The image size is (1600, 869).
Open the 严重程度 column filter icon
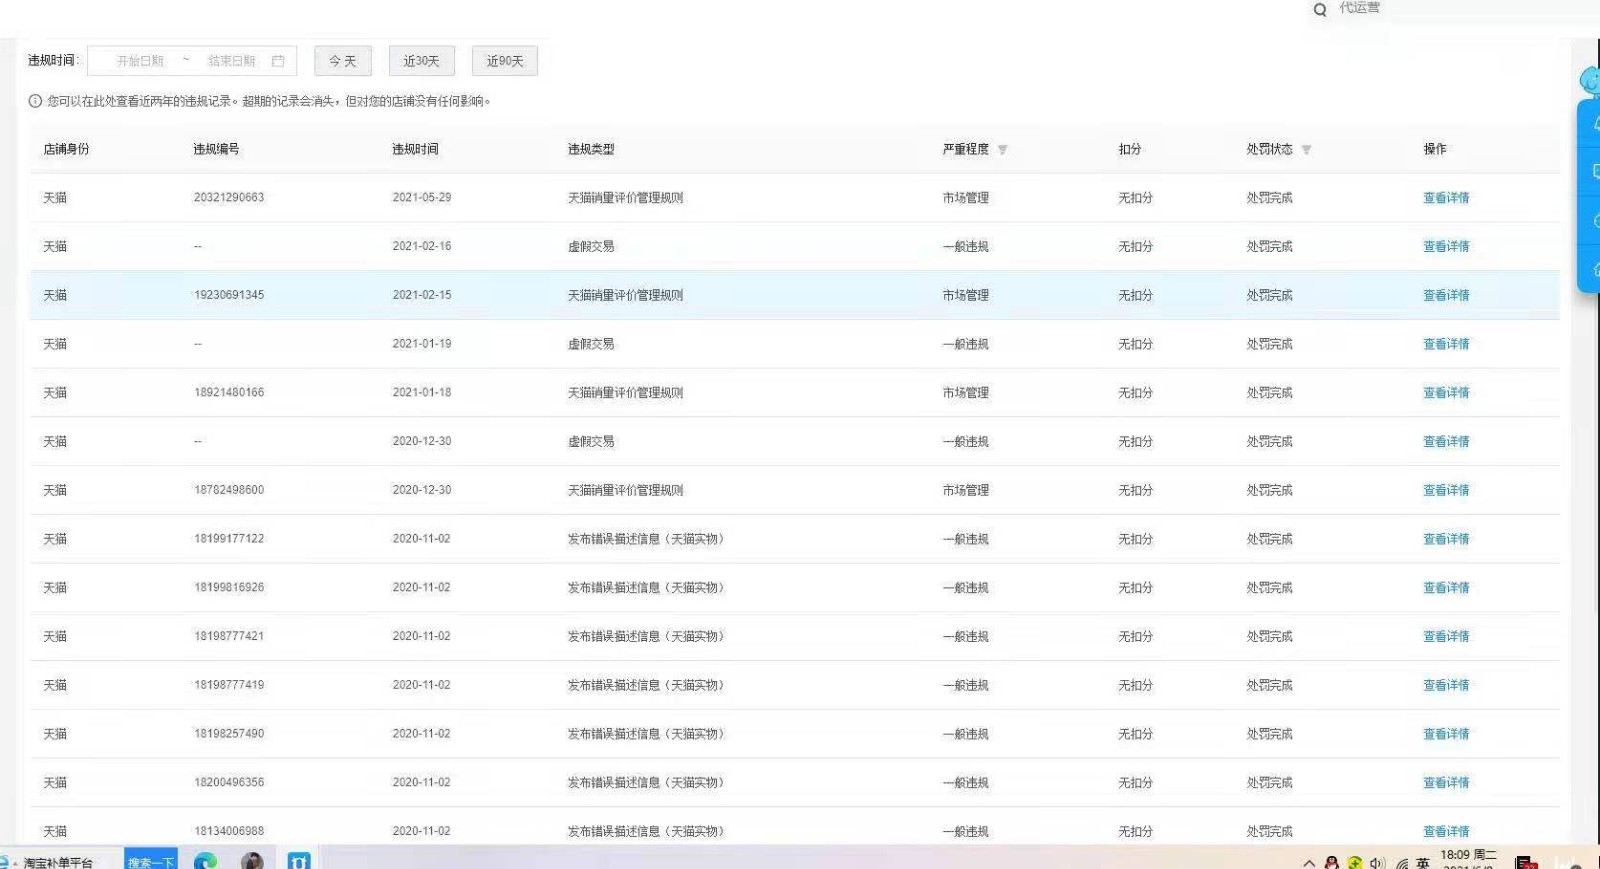point(1002,150)
